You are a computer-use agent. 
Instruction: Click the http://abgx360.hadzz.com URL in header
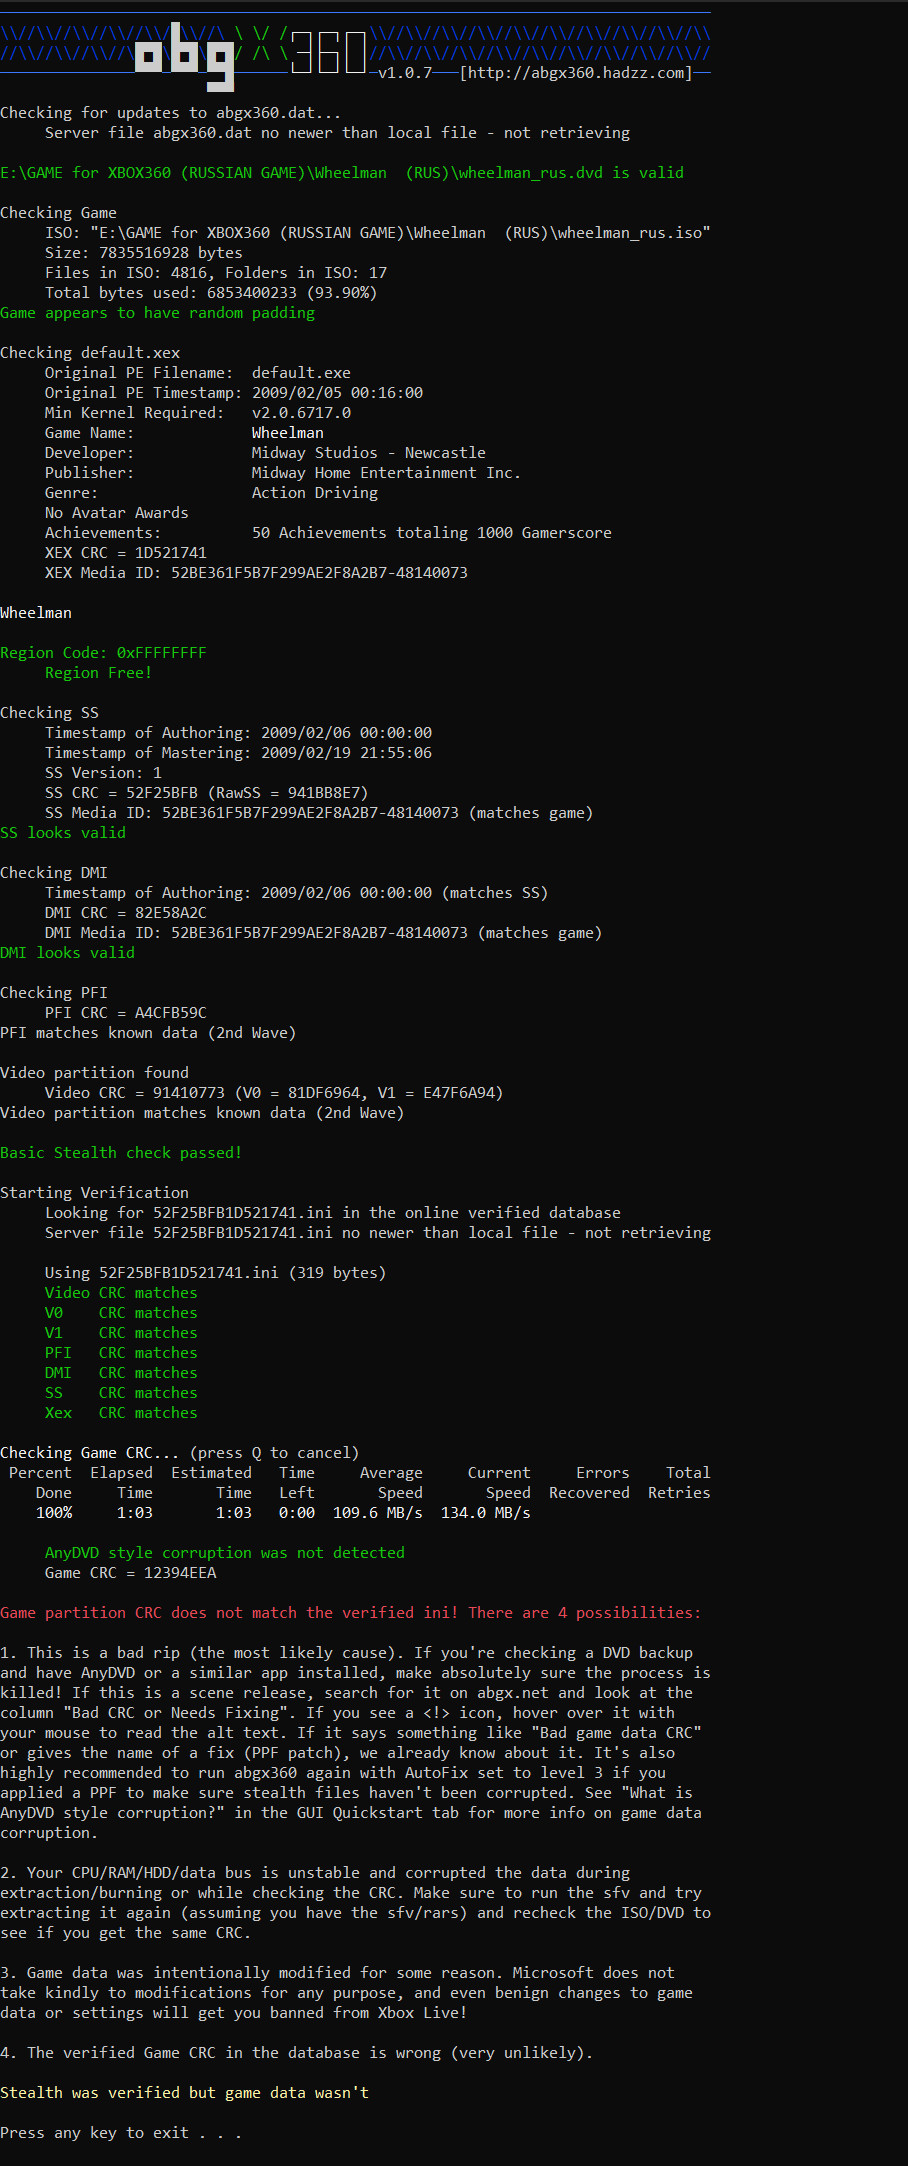(x=576, y=73)
